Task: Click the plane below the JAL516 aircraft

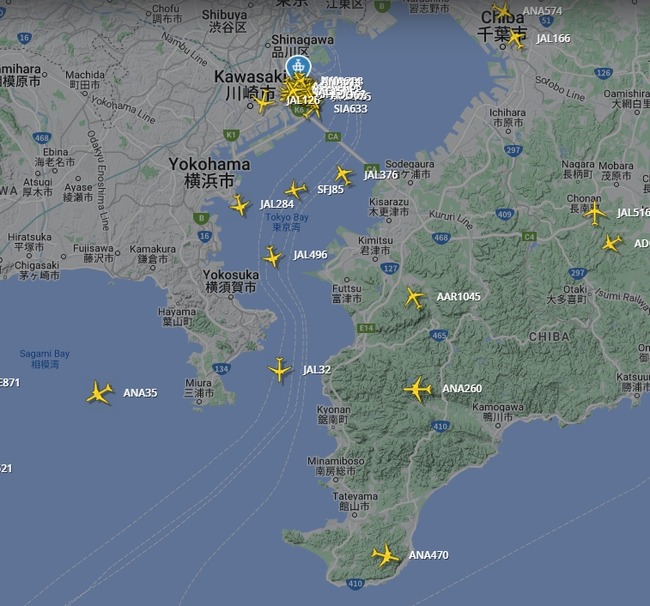Action: (x=611, y=243)
